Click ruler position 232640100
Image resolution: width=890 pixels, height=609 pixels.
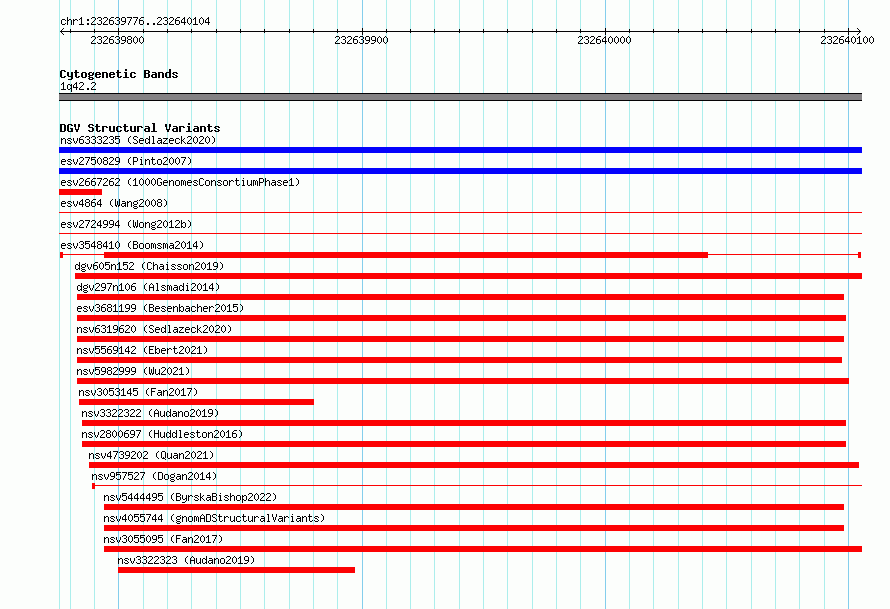point(847,40)
